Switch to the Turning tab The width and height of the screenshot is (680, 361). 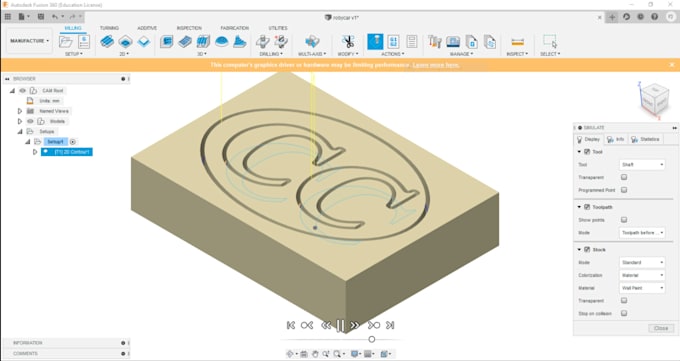click(x=109, y=28)
